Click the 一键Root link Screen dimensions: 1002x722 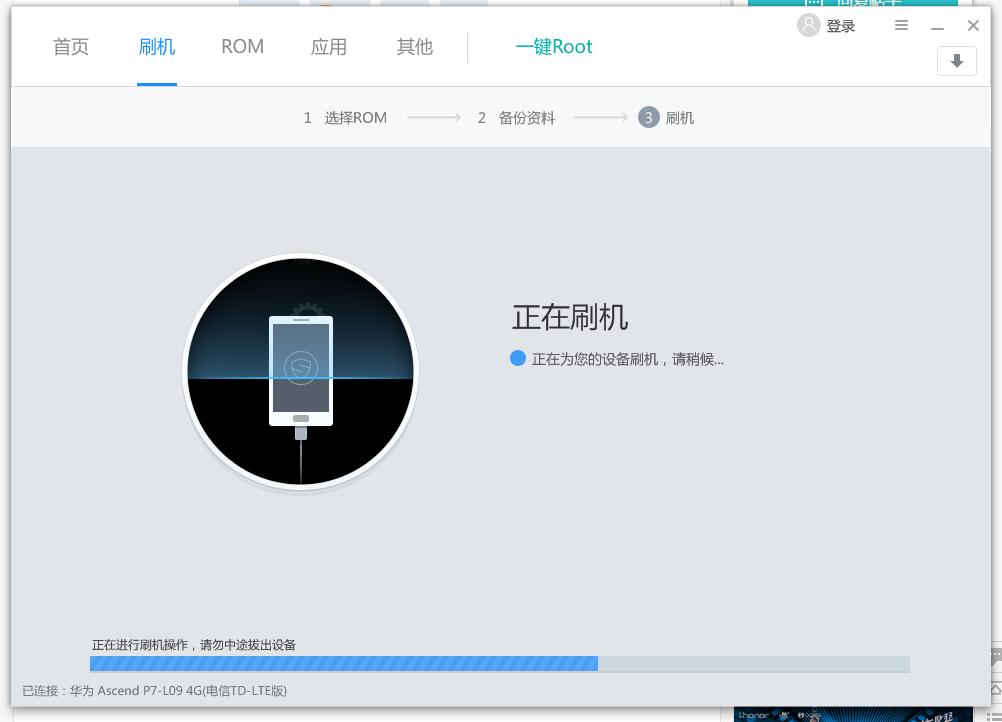553,47
